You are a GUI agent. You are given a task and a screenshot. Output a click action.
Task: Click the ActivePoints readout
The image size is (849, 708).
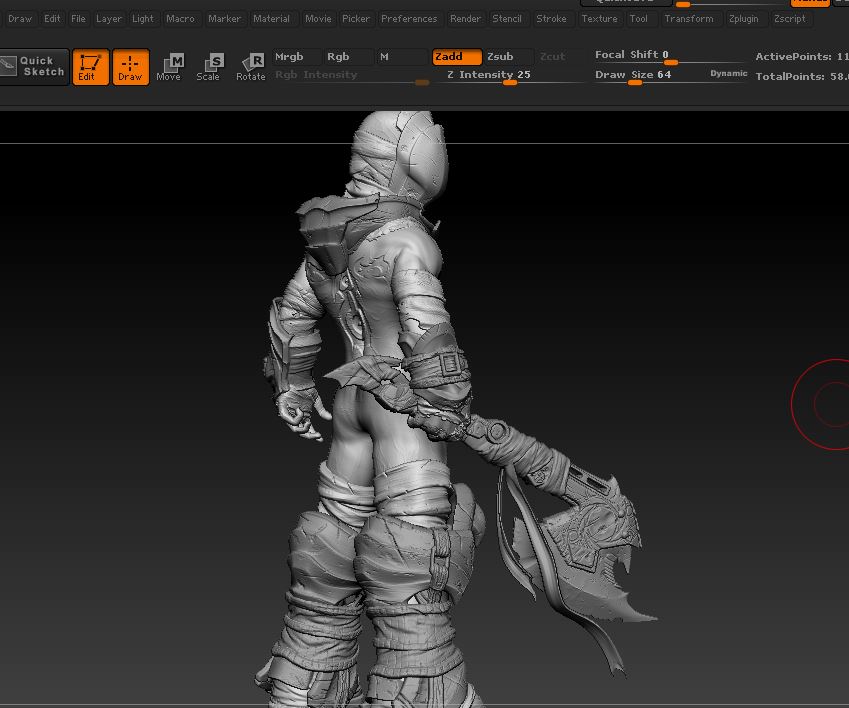(801, 56)
